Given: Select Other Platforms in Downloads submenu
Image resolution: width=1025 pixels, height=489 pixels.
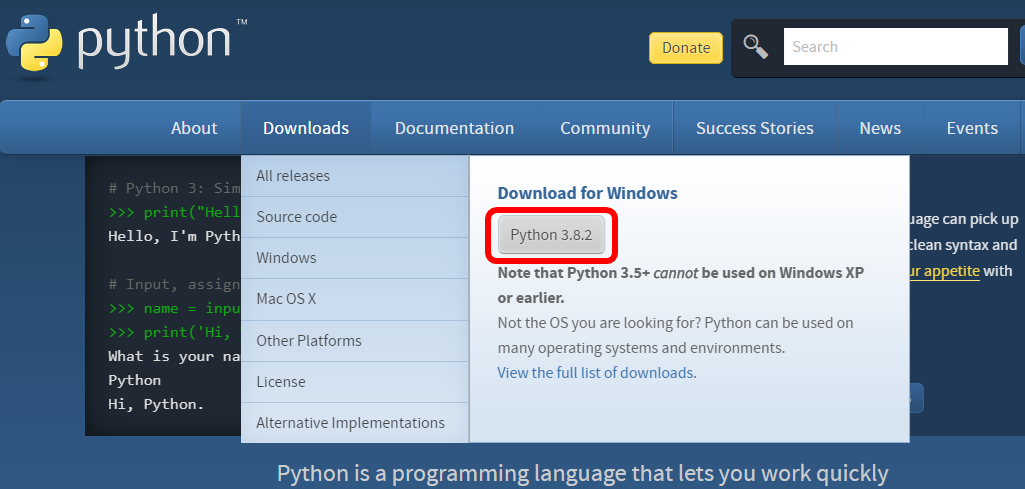Looking at the screenshot, I should click(x=355, y=341).
